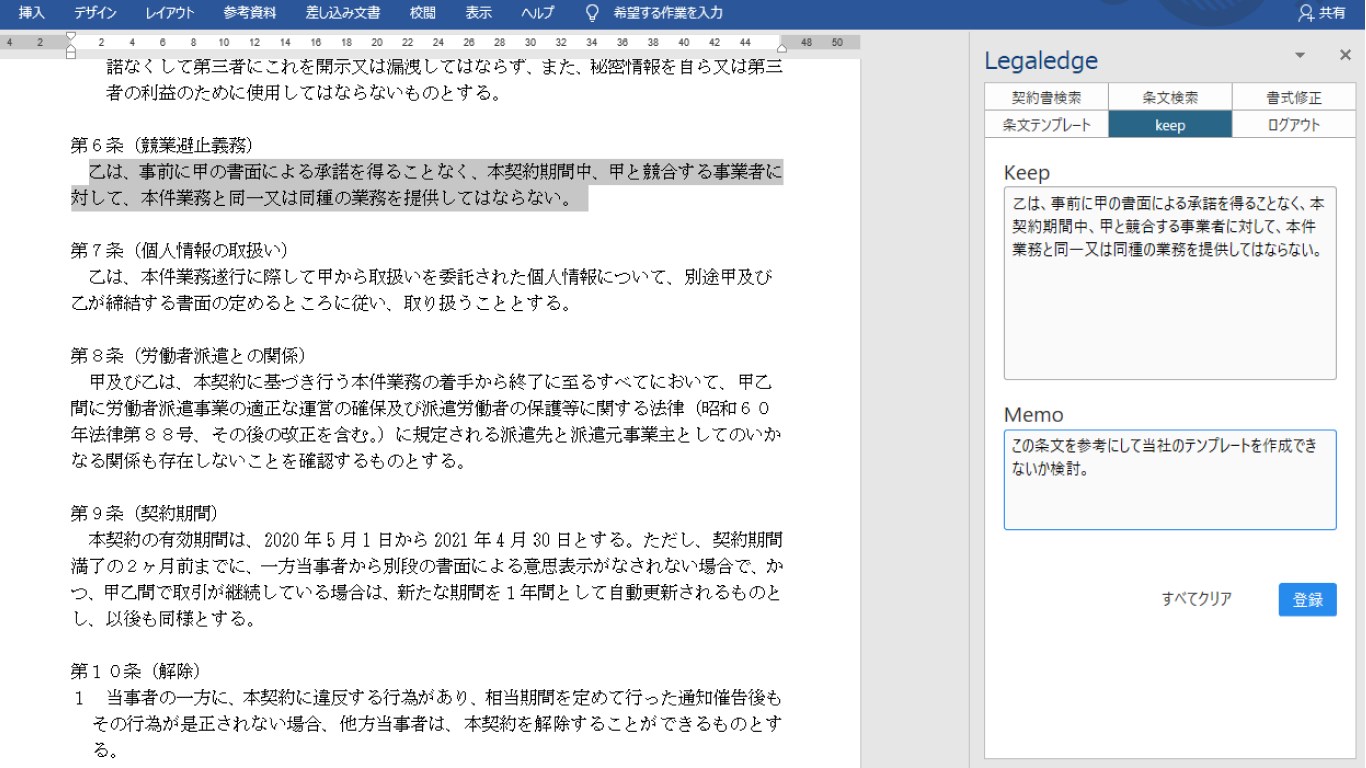The image size is (1366, 768).
Task: Click the heading 第7条（個人情報の取扱い）
Action: point(178,250)
